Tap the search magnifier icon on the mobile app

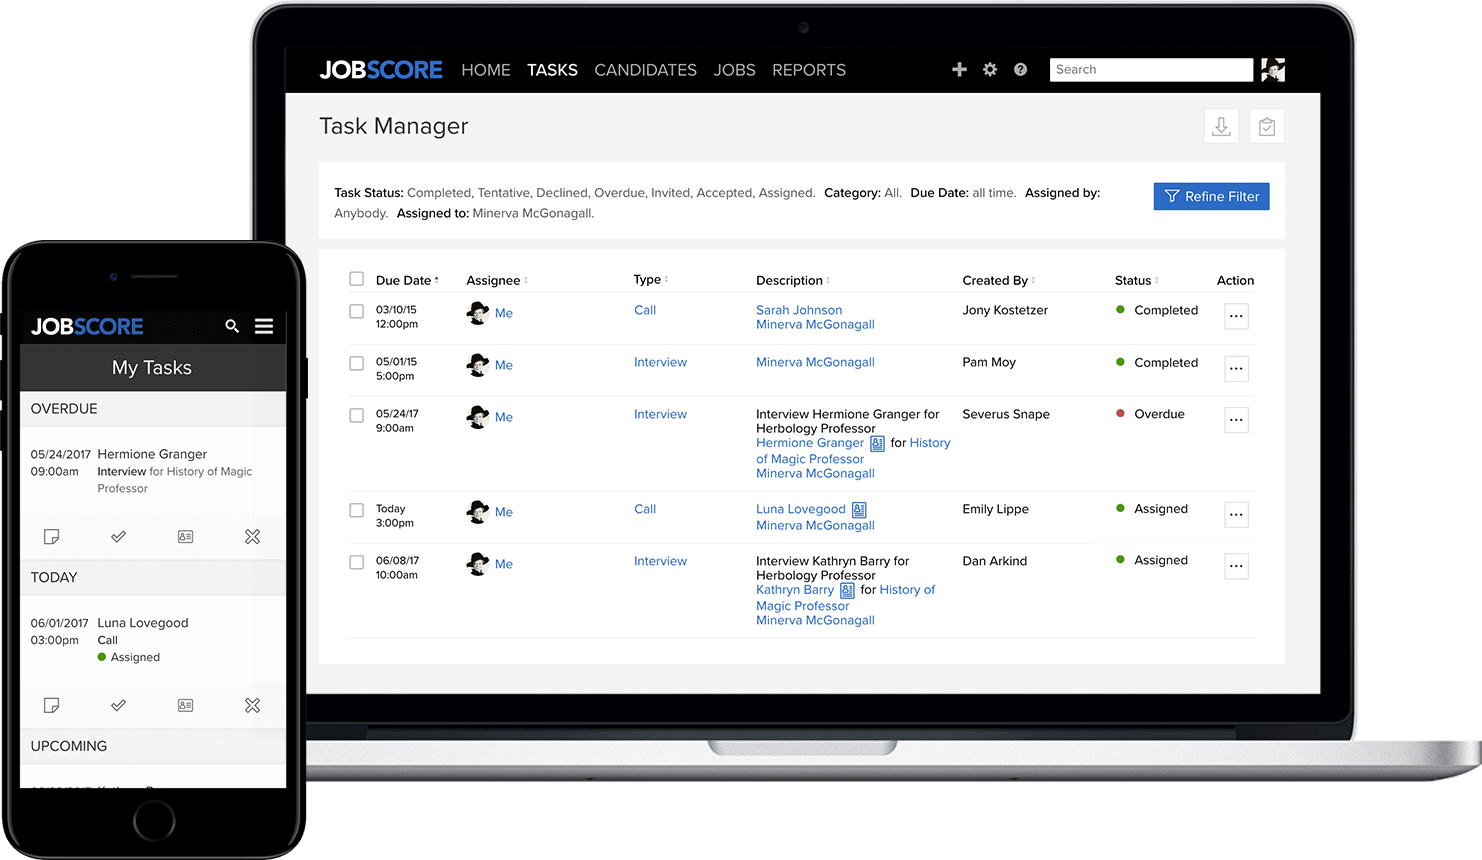pyautogui.click(x=231, y=326)
